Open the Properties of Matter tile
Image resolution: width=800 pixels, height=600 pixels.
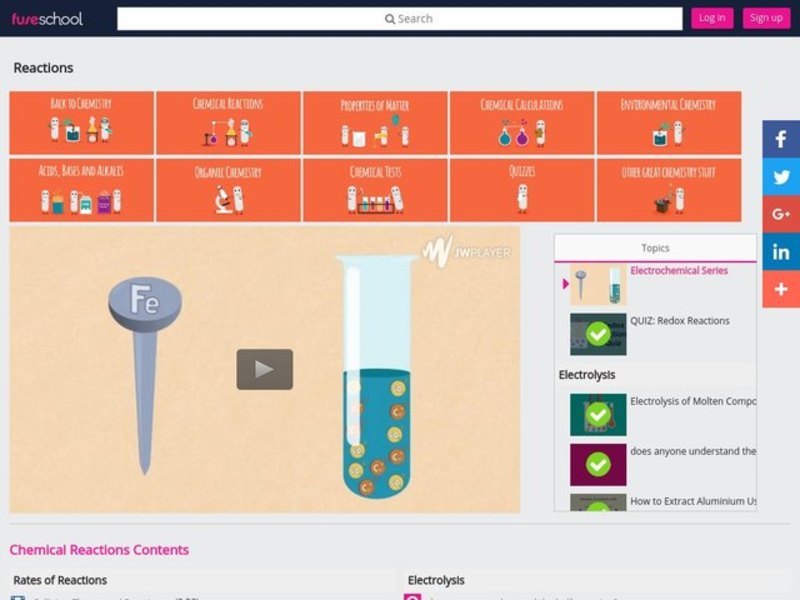coord(375,123)
